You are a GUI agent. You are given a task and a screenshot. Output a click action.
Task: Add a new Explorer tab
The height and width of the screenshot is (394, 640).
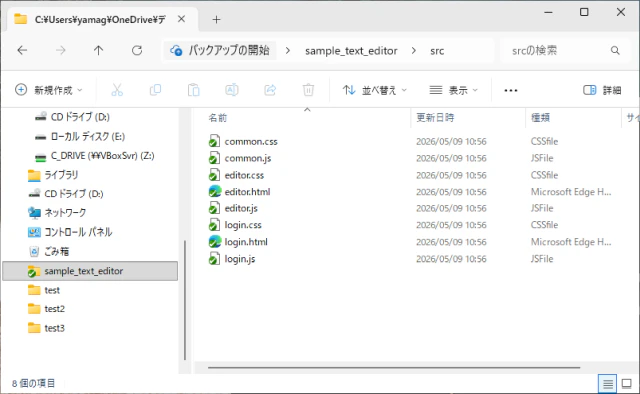click(x=216, y=19)
